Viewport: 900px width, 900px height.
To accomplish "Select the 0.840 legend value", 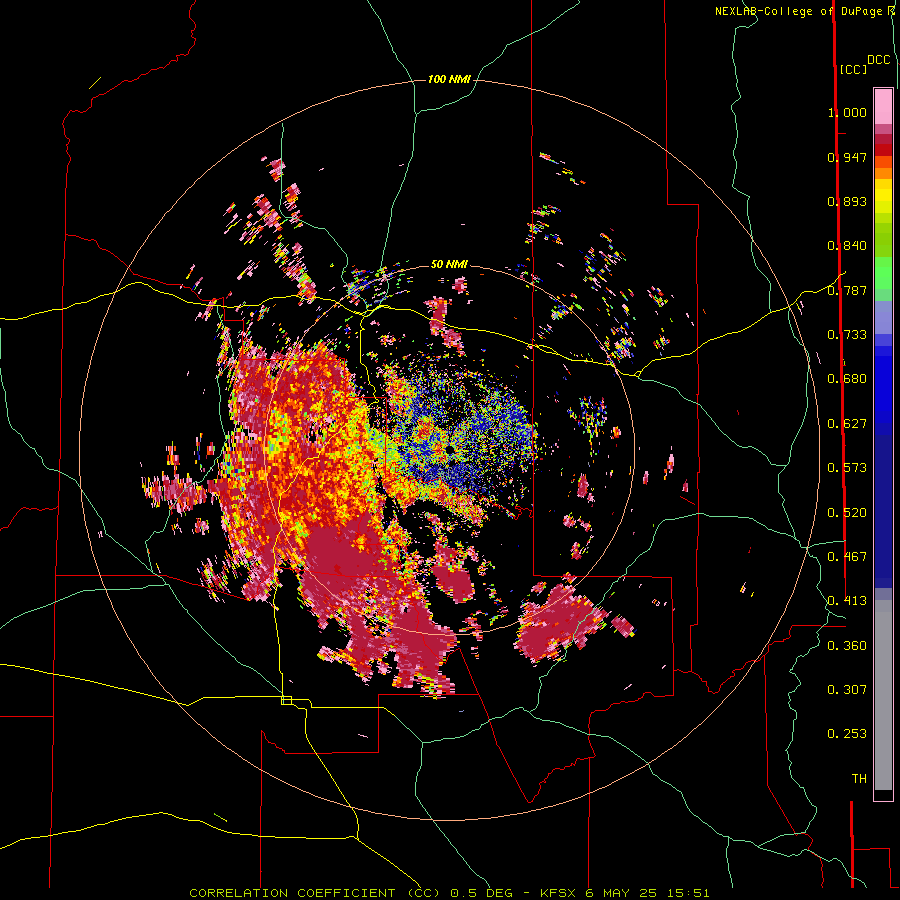I will pyautogui.click(x=847, y=246).
